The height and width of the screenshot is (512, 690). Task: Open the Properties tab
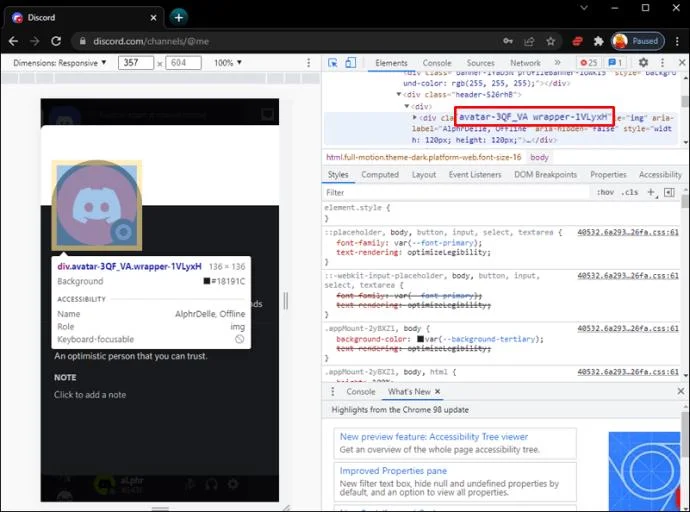[x=608, y=175]
